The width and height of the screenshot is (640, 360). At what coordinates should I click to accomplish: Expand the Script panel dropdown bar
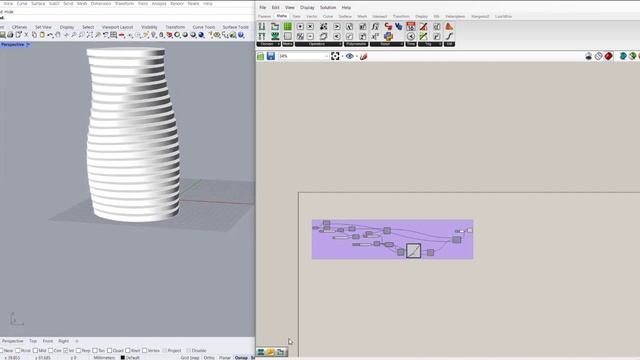pos(387,44)
